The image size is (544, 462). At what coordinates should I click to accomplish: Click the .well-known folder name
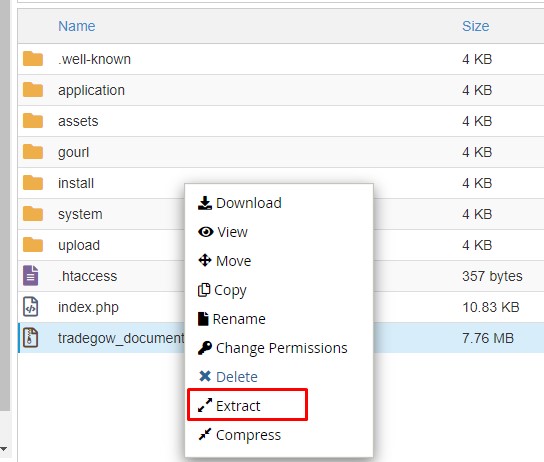tap(94, 59)
